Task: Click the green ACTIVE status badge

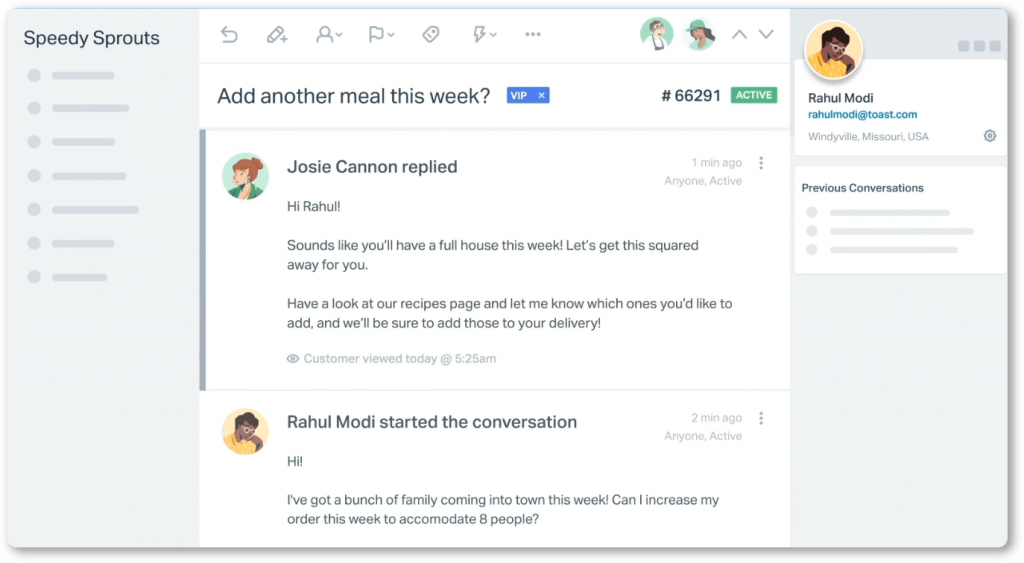Action: pos(753,96)
